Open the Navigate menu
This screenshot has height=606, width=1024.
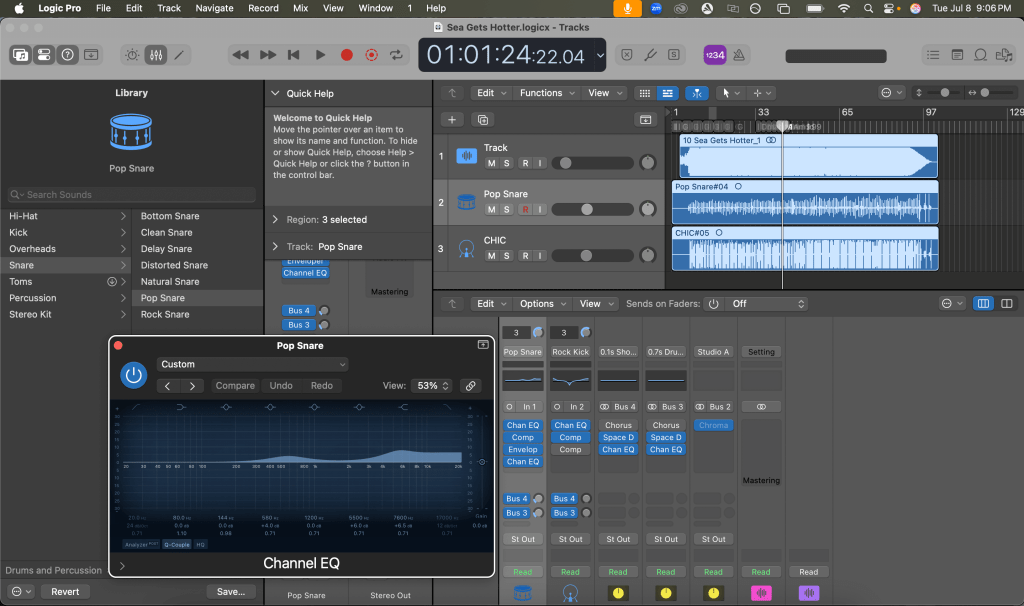coord(214,8)
